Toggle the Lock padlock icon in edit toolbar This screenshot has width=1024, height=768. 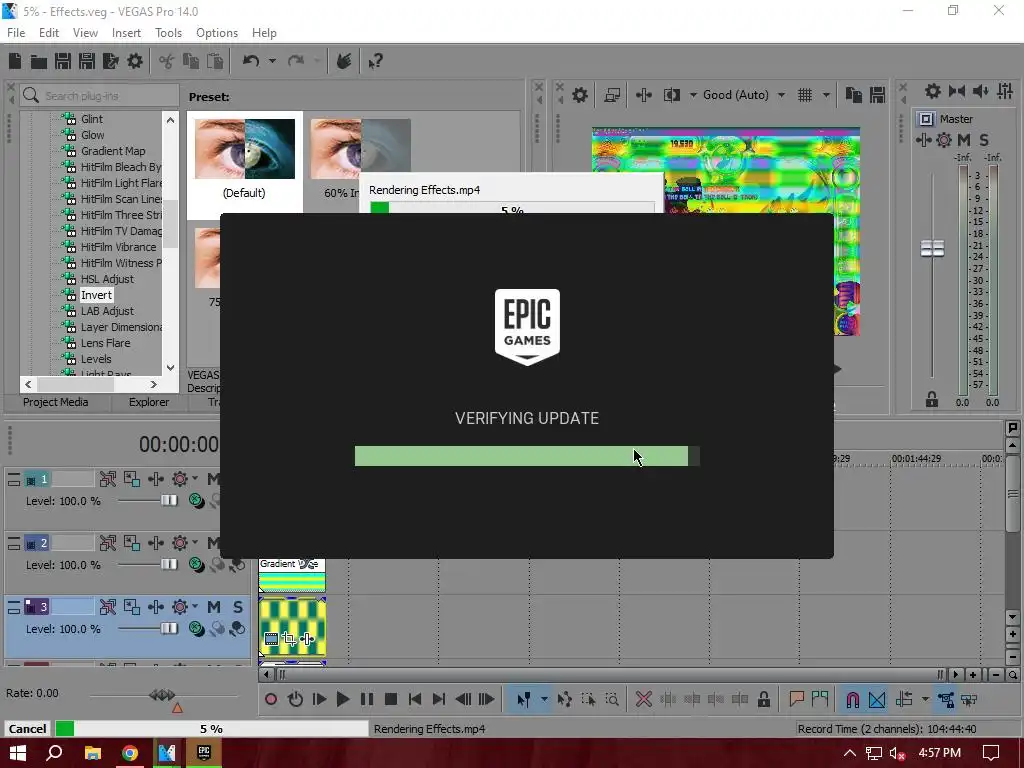[763, 699]
